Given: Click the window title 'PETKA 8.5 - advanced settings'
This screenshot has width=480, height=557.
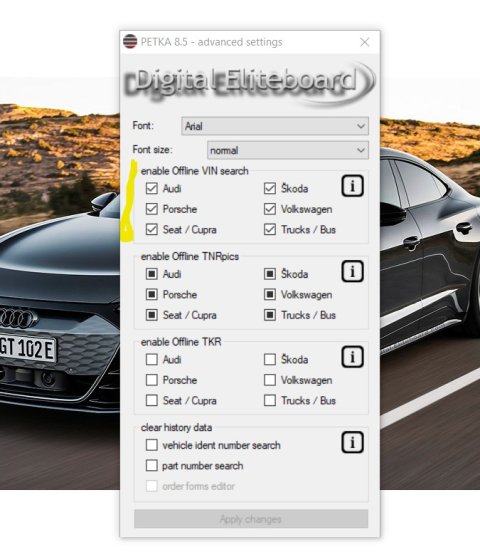Looking at the screenshot, I should point(211,42).
